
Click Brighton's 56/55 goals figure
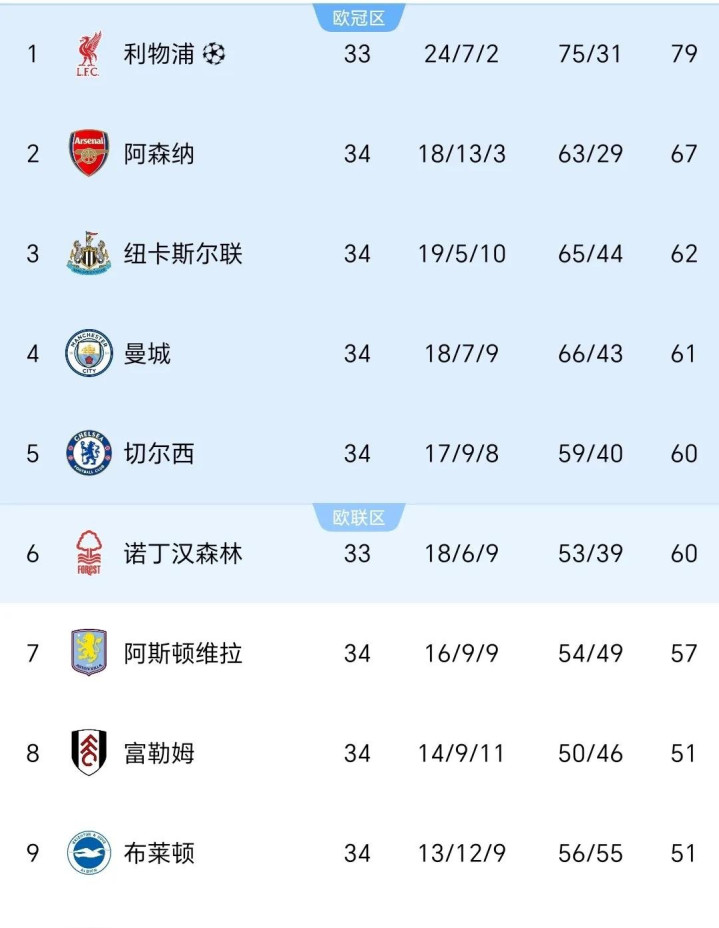[590, 853]
